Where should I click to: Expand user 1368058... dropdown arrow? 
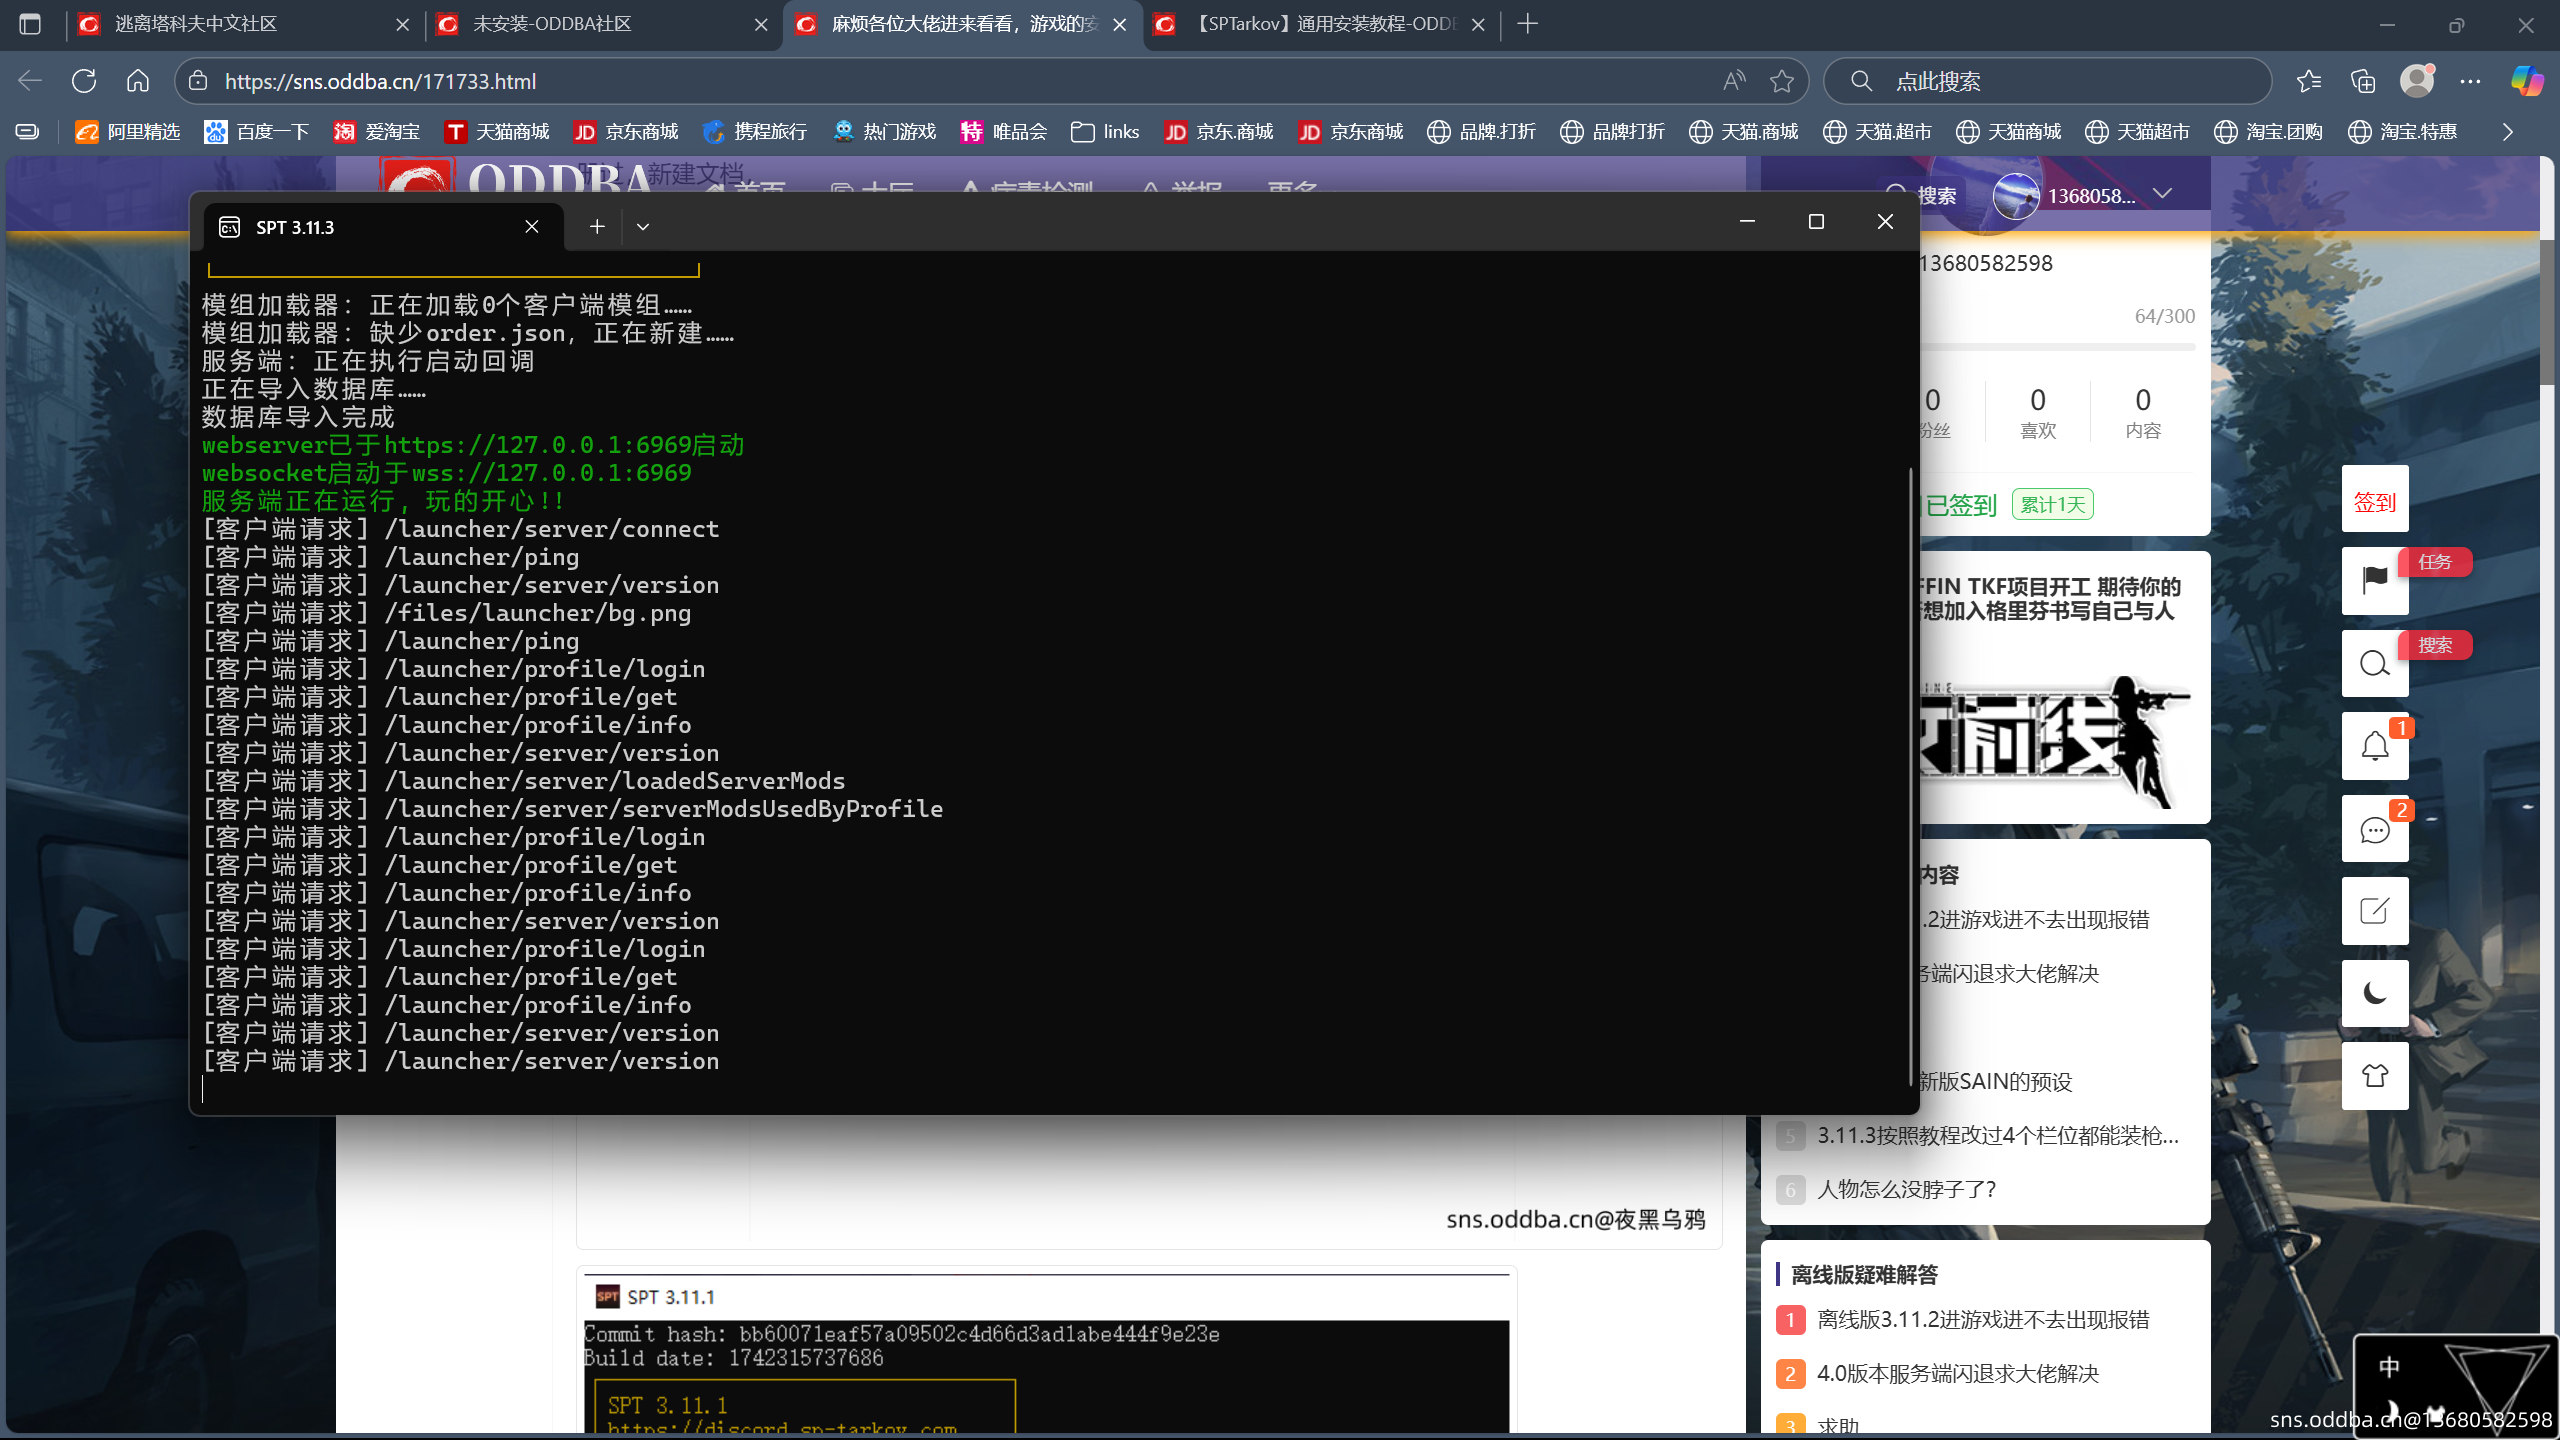(2163, 193)
